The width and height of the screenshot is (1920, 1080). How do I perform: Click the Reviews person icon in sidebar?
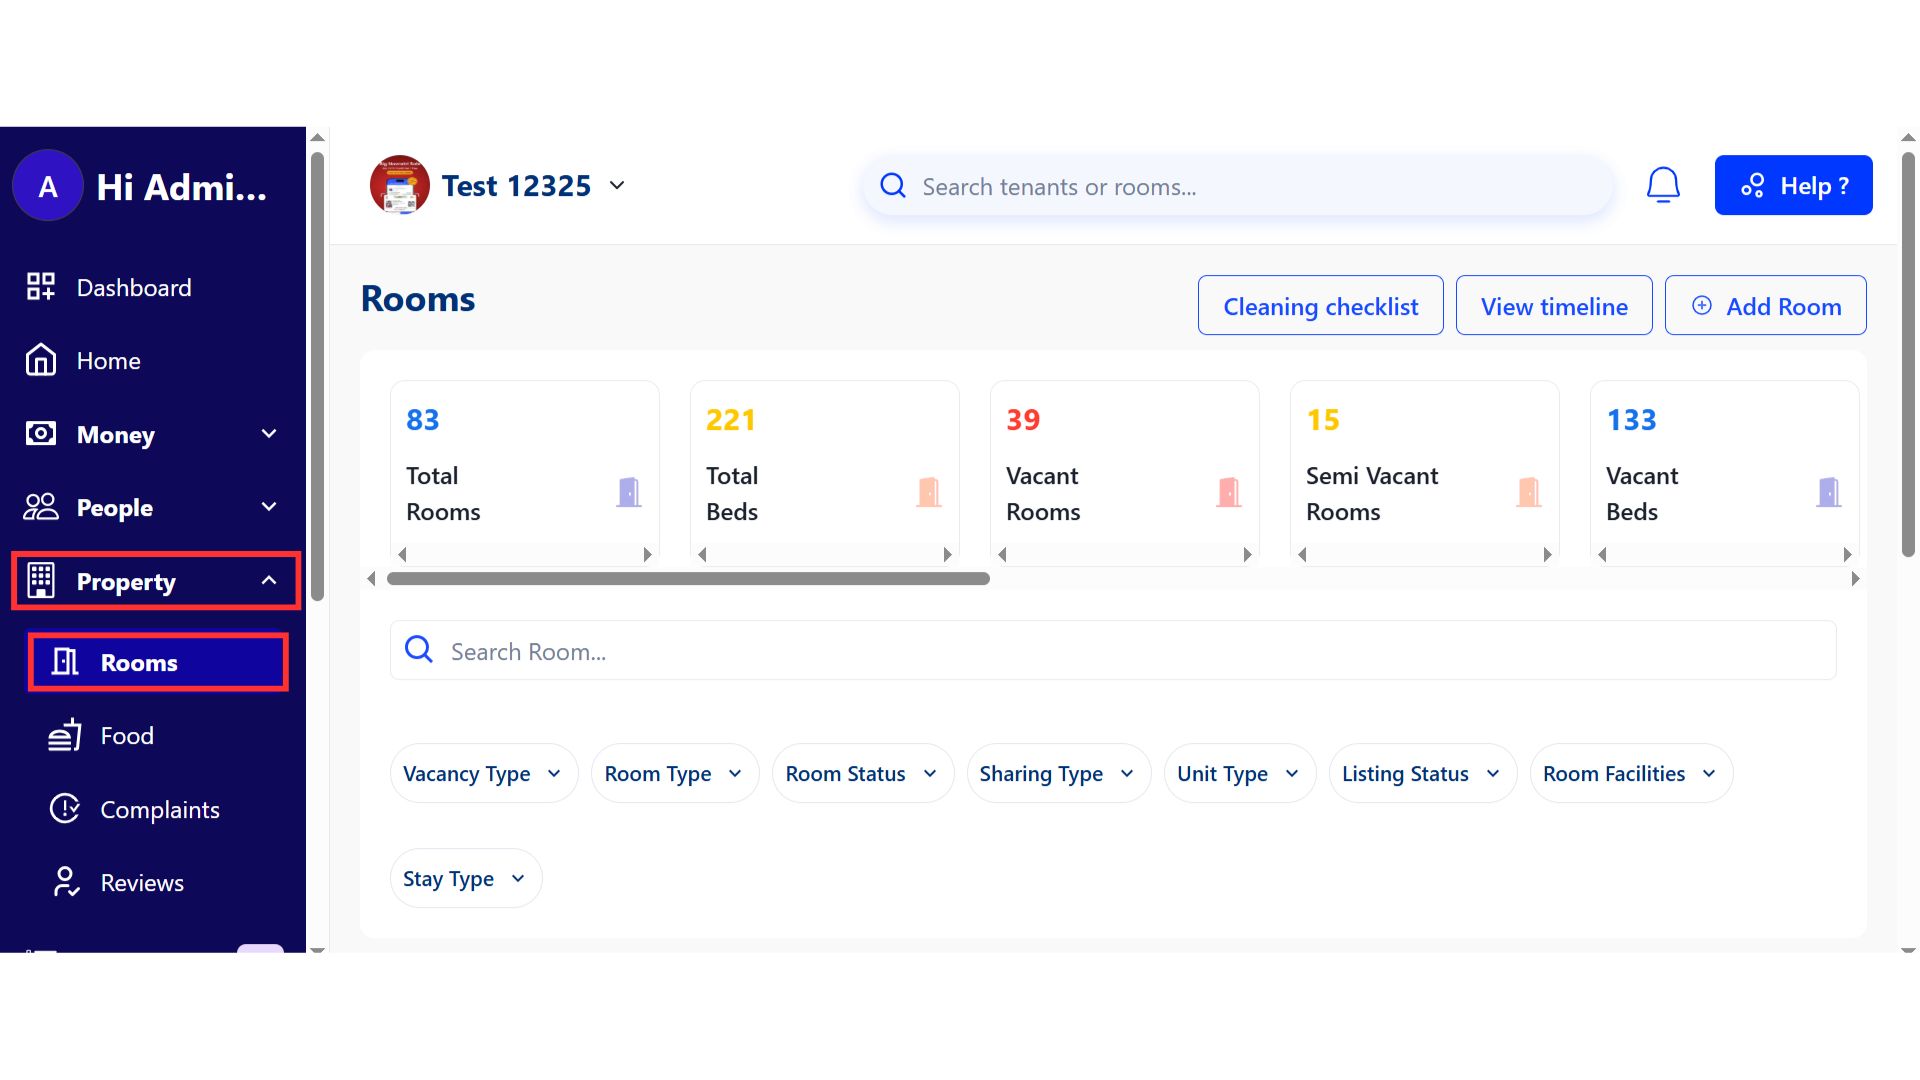[x=65, y=882]
